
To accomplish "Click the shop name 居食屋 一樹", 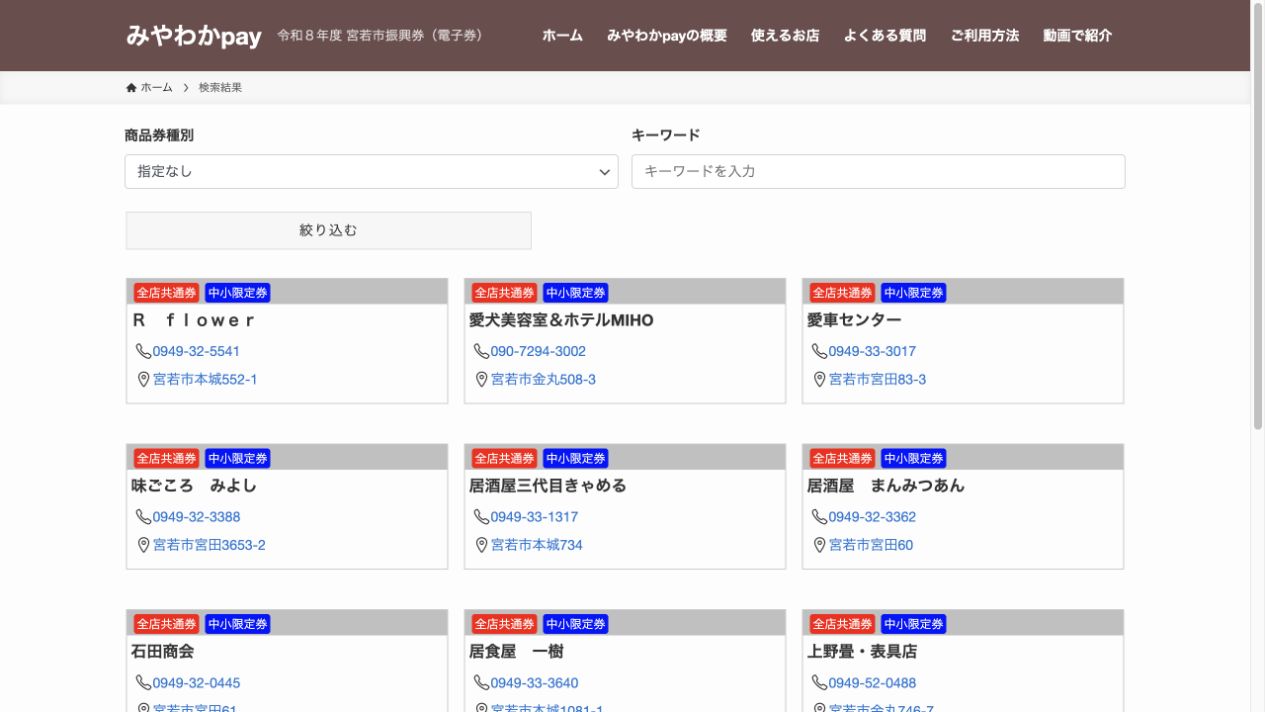I will (x=517, y=652).
